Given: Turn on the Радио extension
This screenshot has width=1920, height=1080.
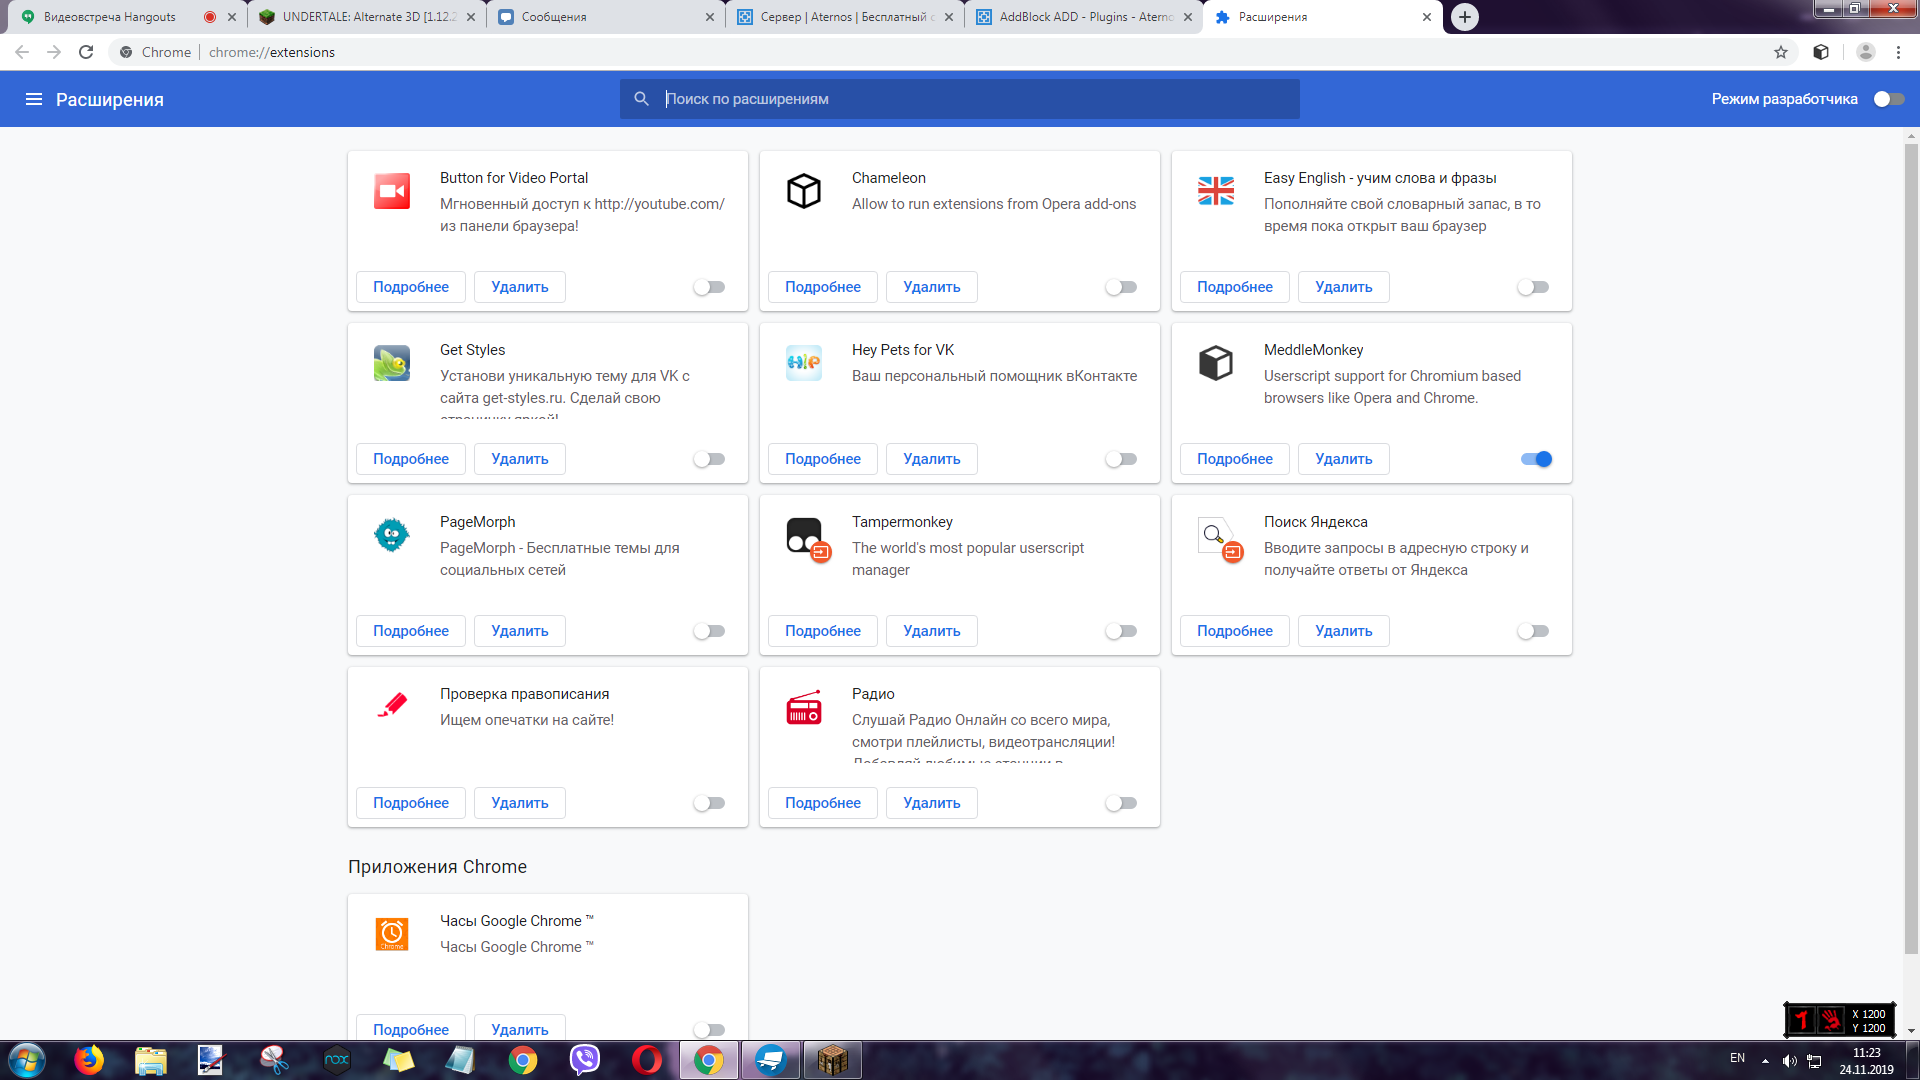Looking at the screenshot, I should point(1121,803).
